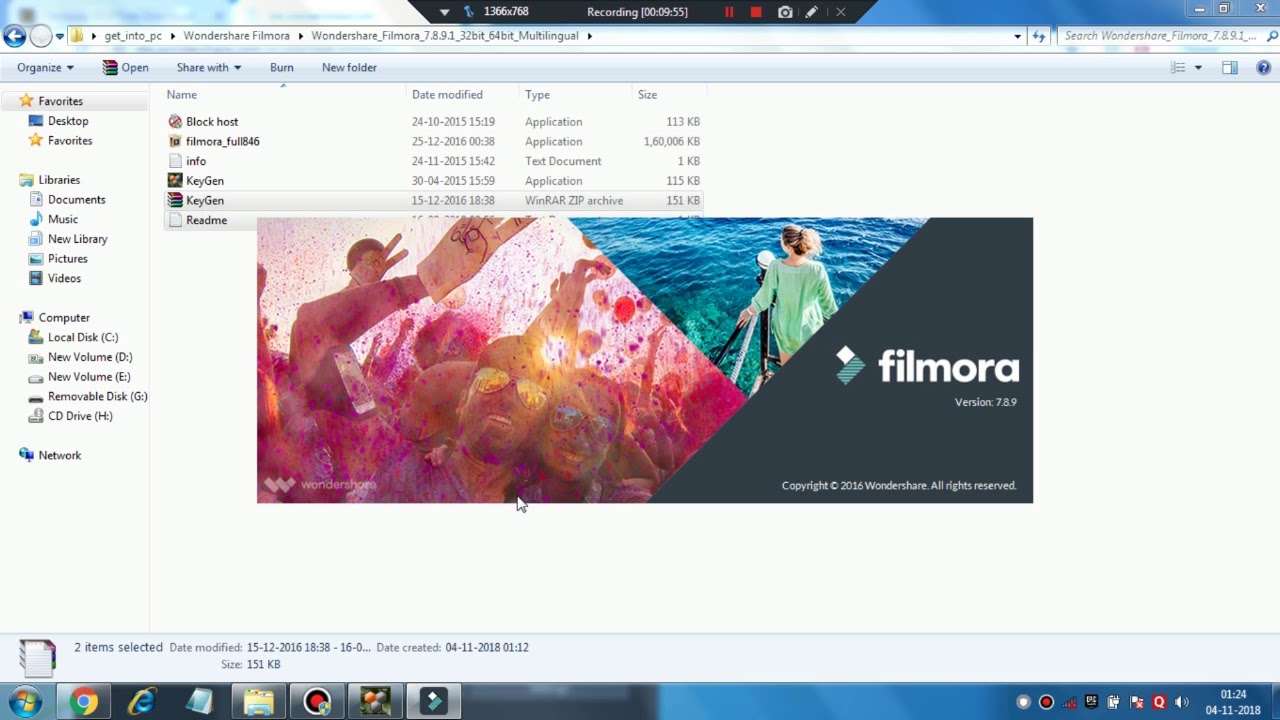This screenshot has height=720, width=1280.
Task: Open New Library item
Action: click(77, 239)
